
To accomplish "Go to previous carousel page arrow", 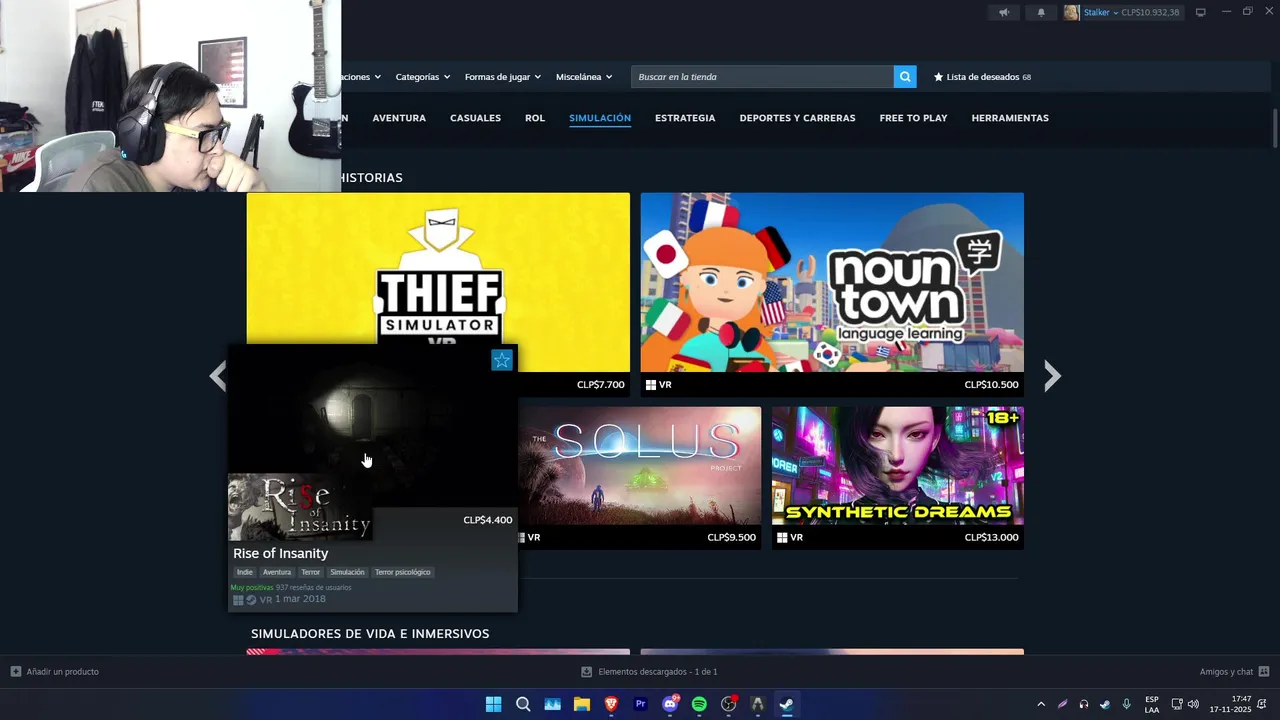I will pyautogui.click(x=218, y=376).
